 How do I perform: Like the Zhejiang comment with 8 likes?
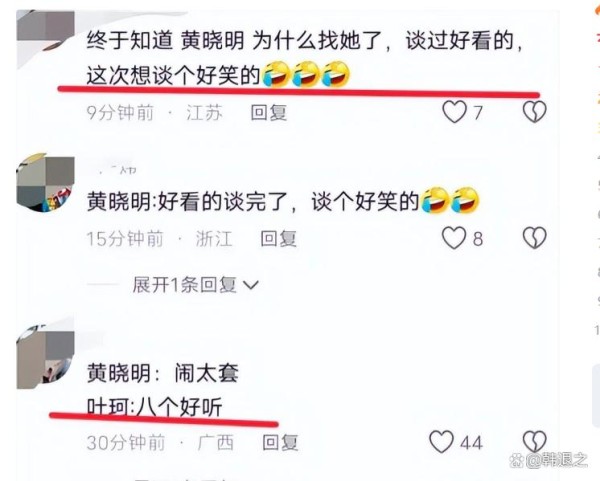(x=454, y=238)
